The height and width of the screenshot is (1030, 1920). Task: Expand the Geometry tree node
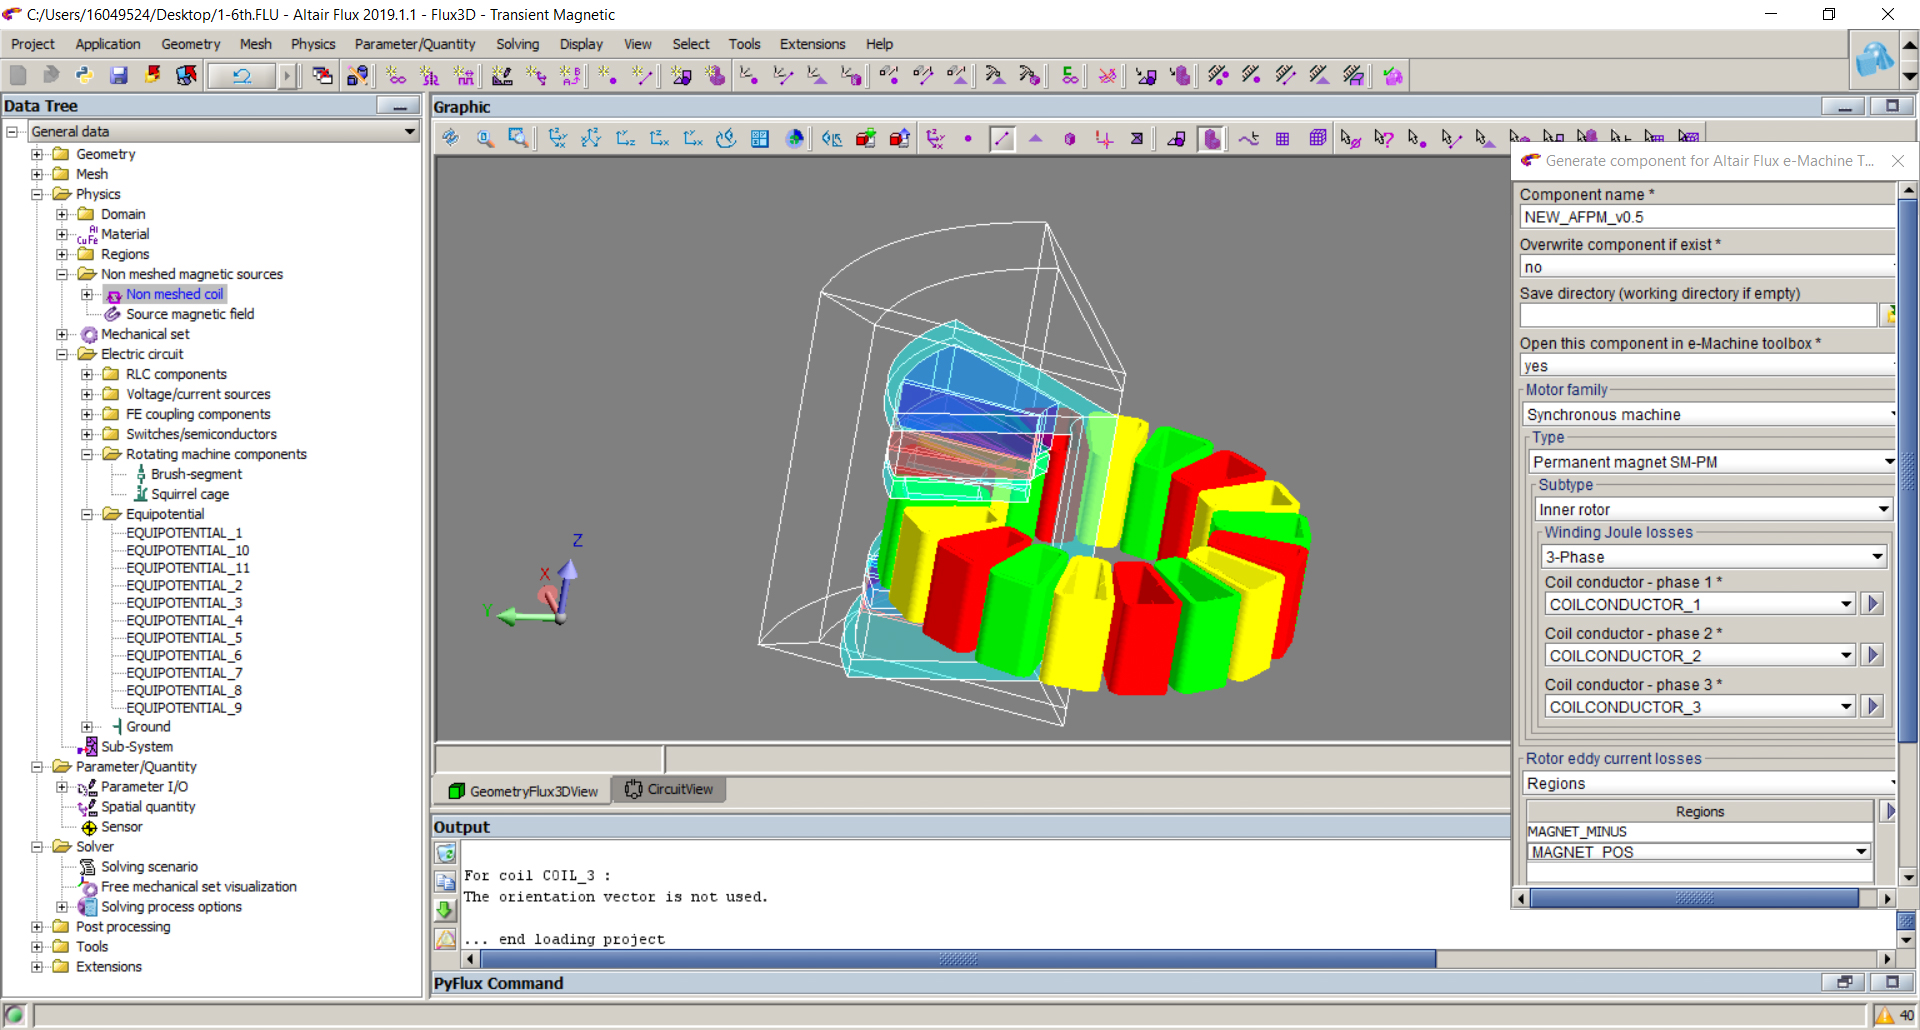tap(37, 154)
